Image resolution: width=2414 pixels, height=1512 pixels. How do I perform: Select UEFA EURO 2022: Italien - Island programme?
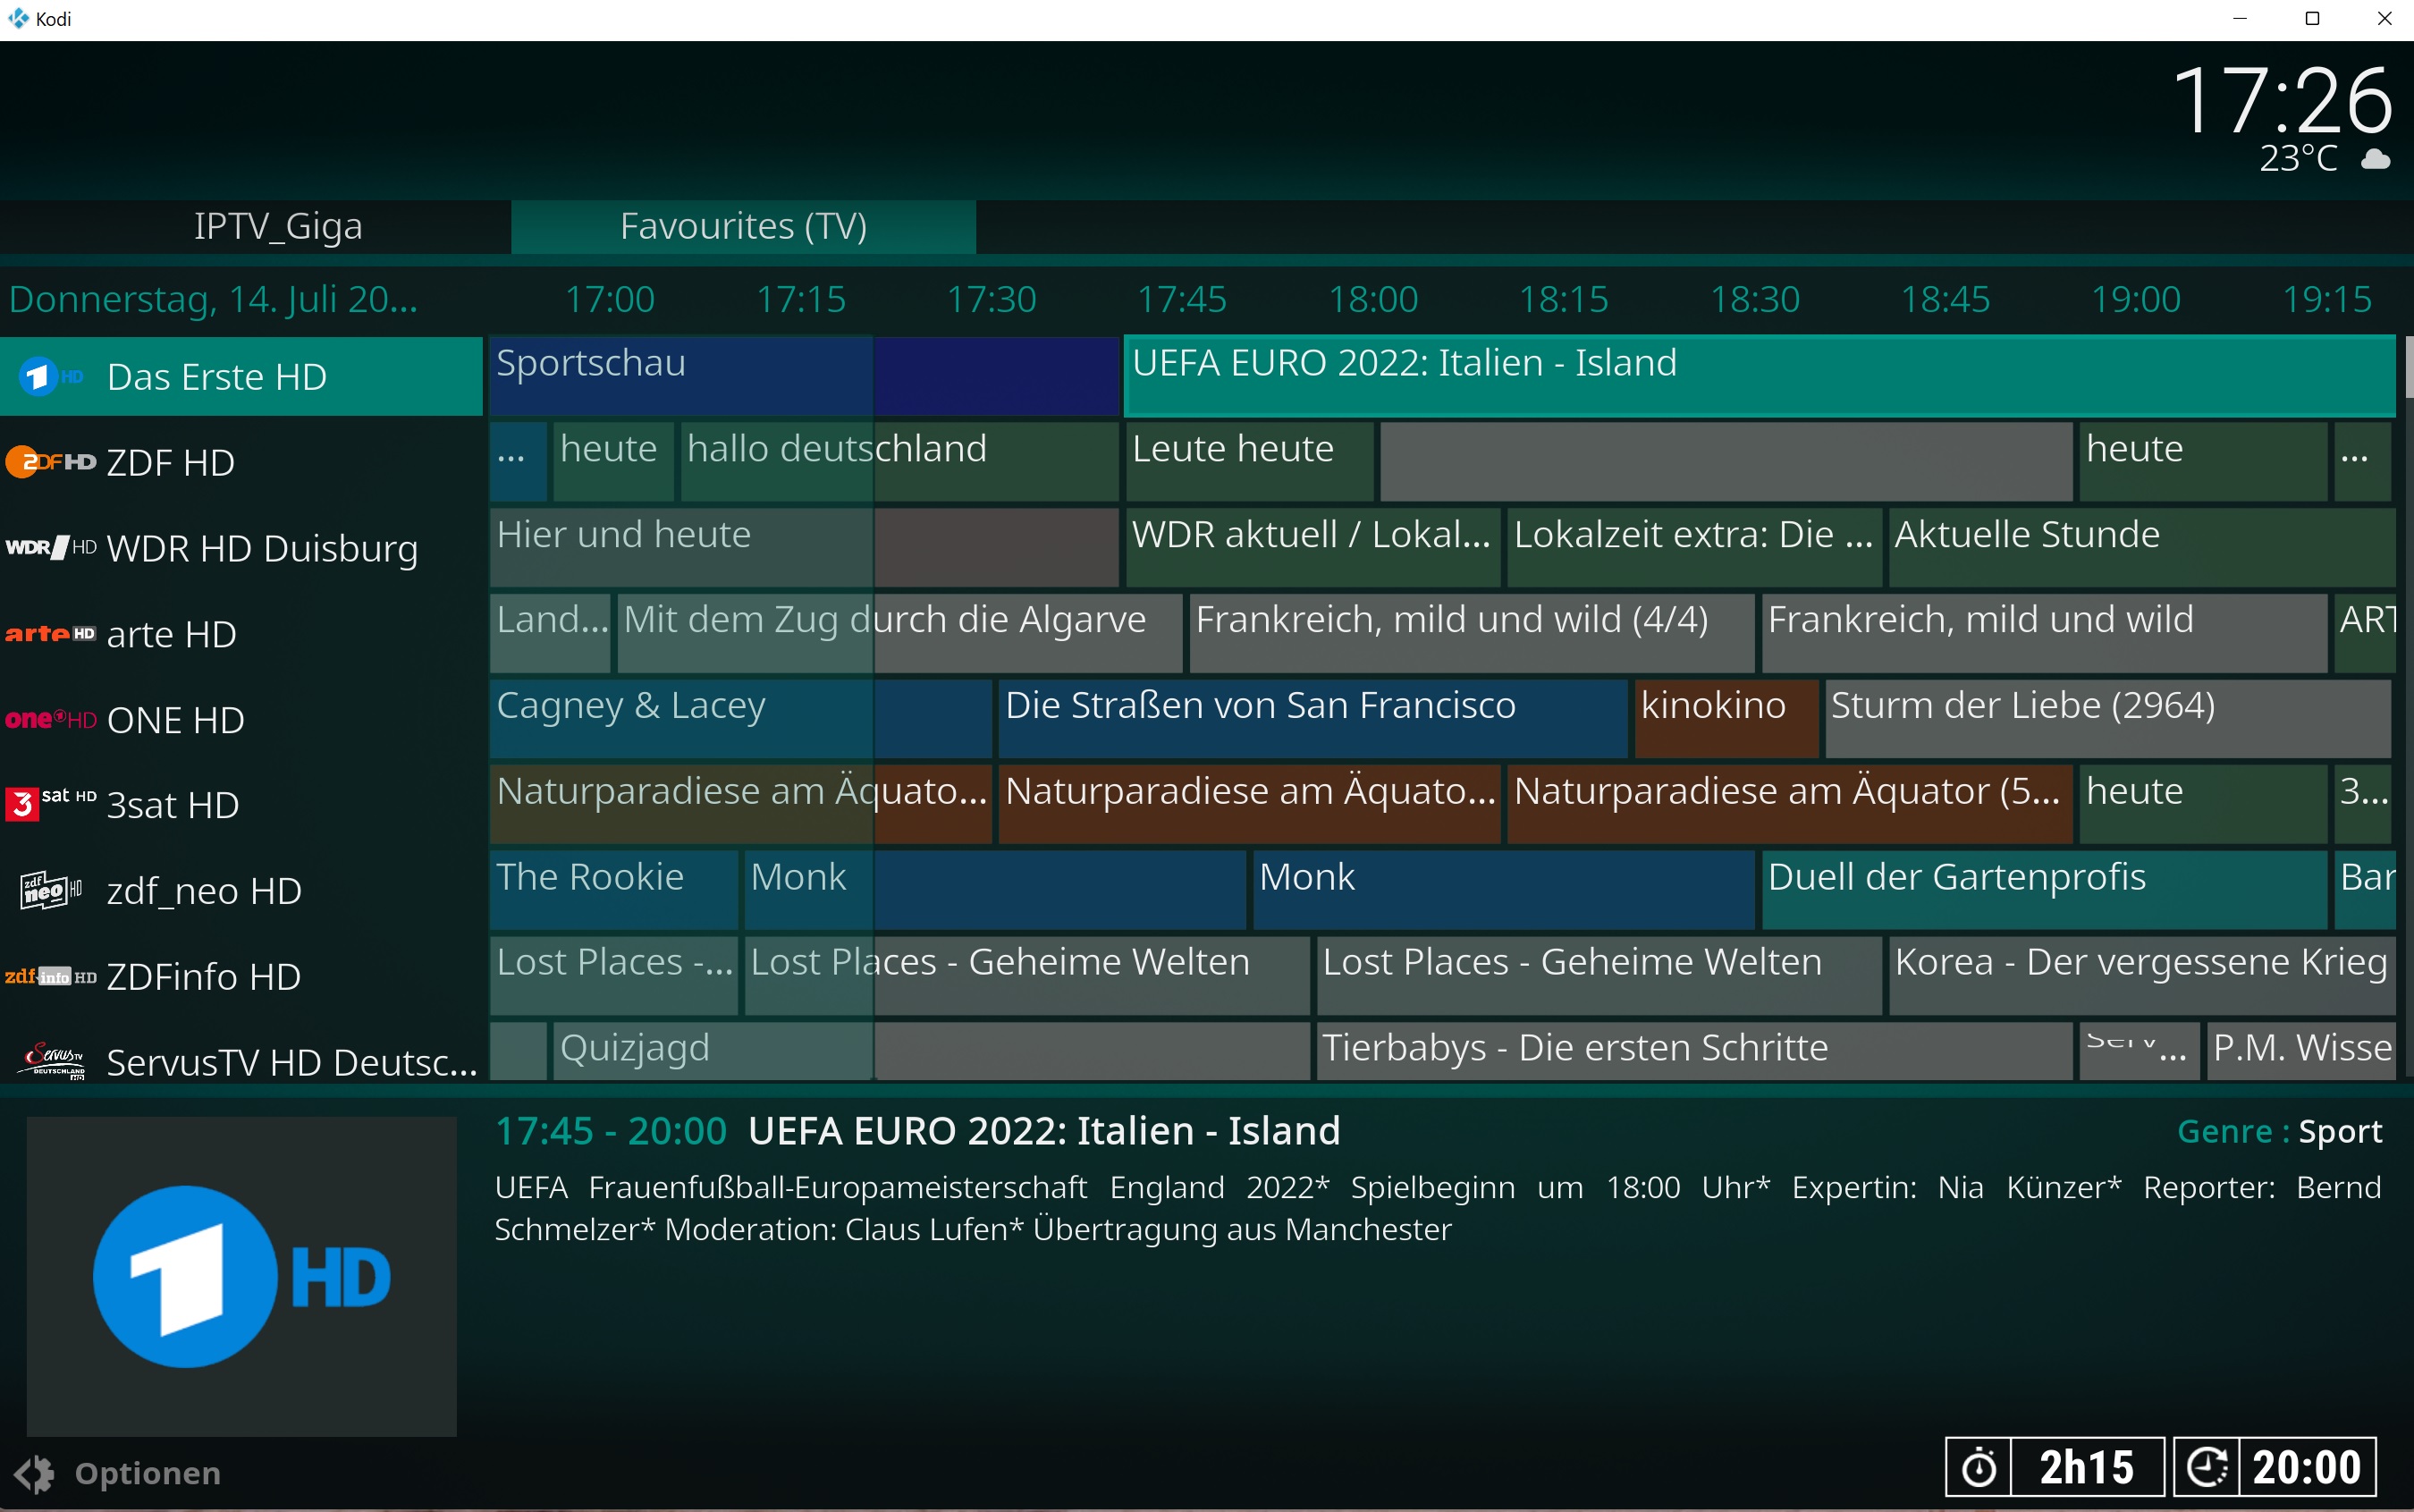coord(1759,376)
